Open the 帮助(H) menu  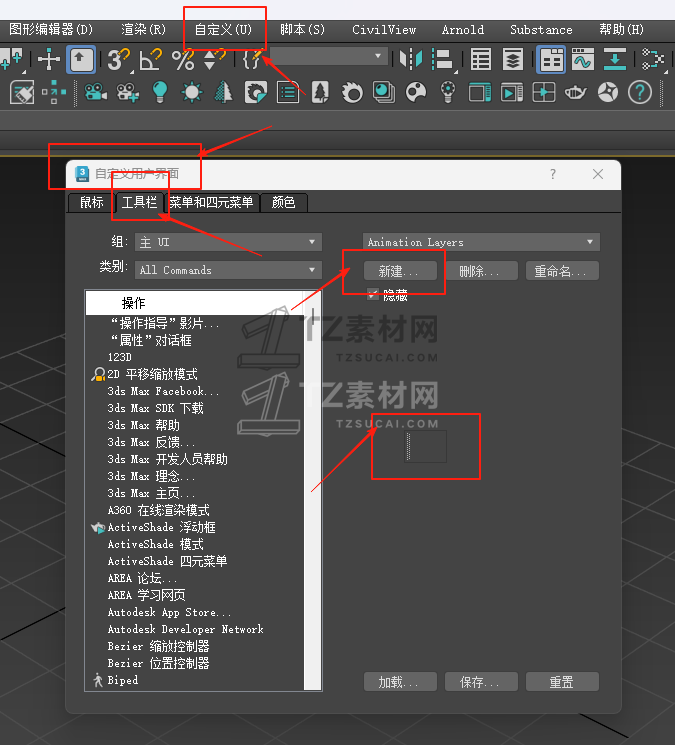pos(621,29)
